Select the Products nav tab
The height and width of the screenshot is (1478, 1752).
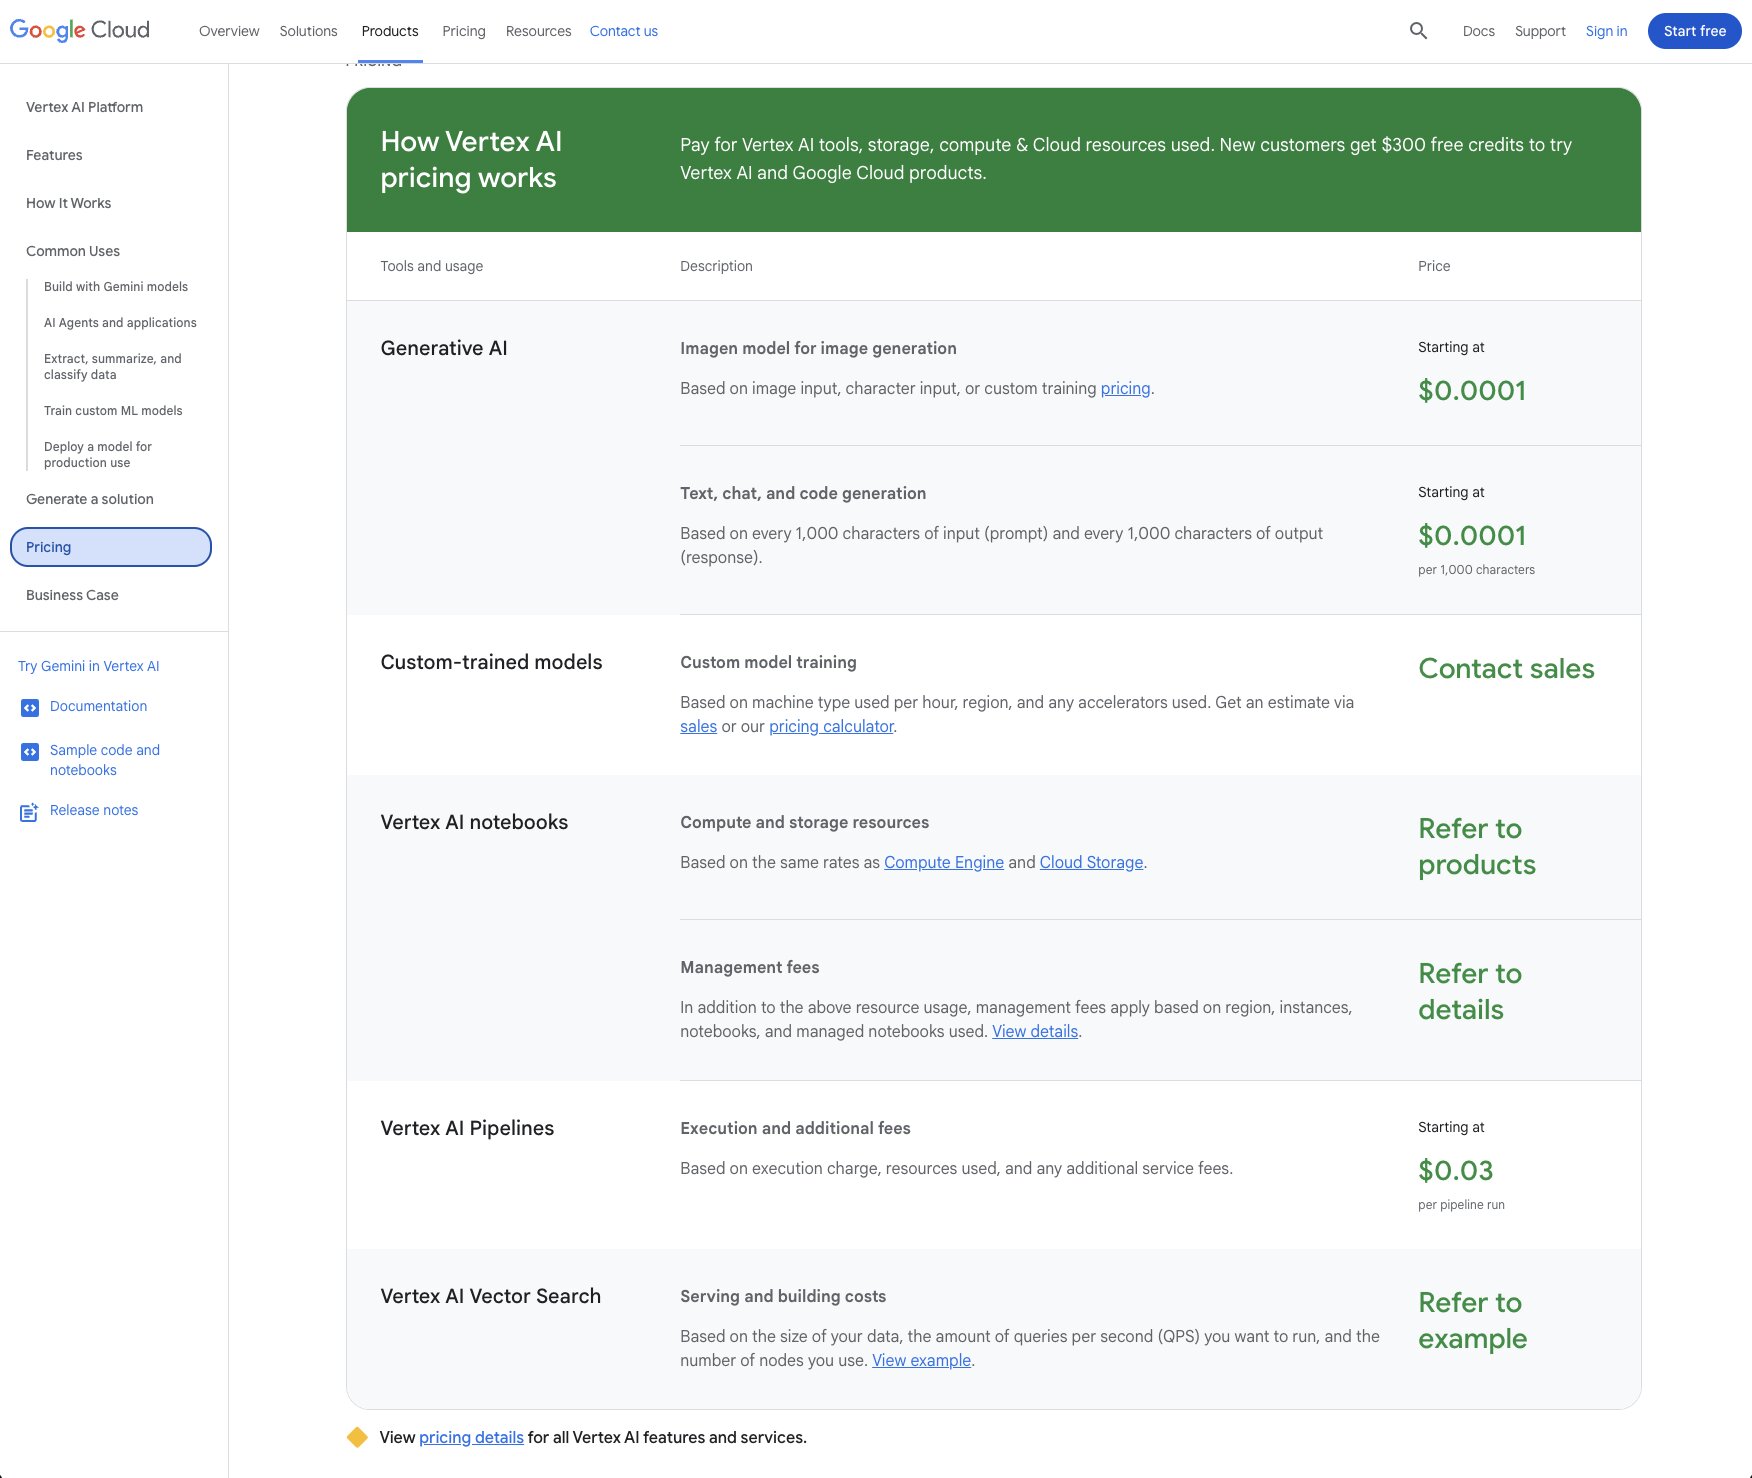point(390,31)
